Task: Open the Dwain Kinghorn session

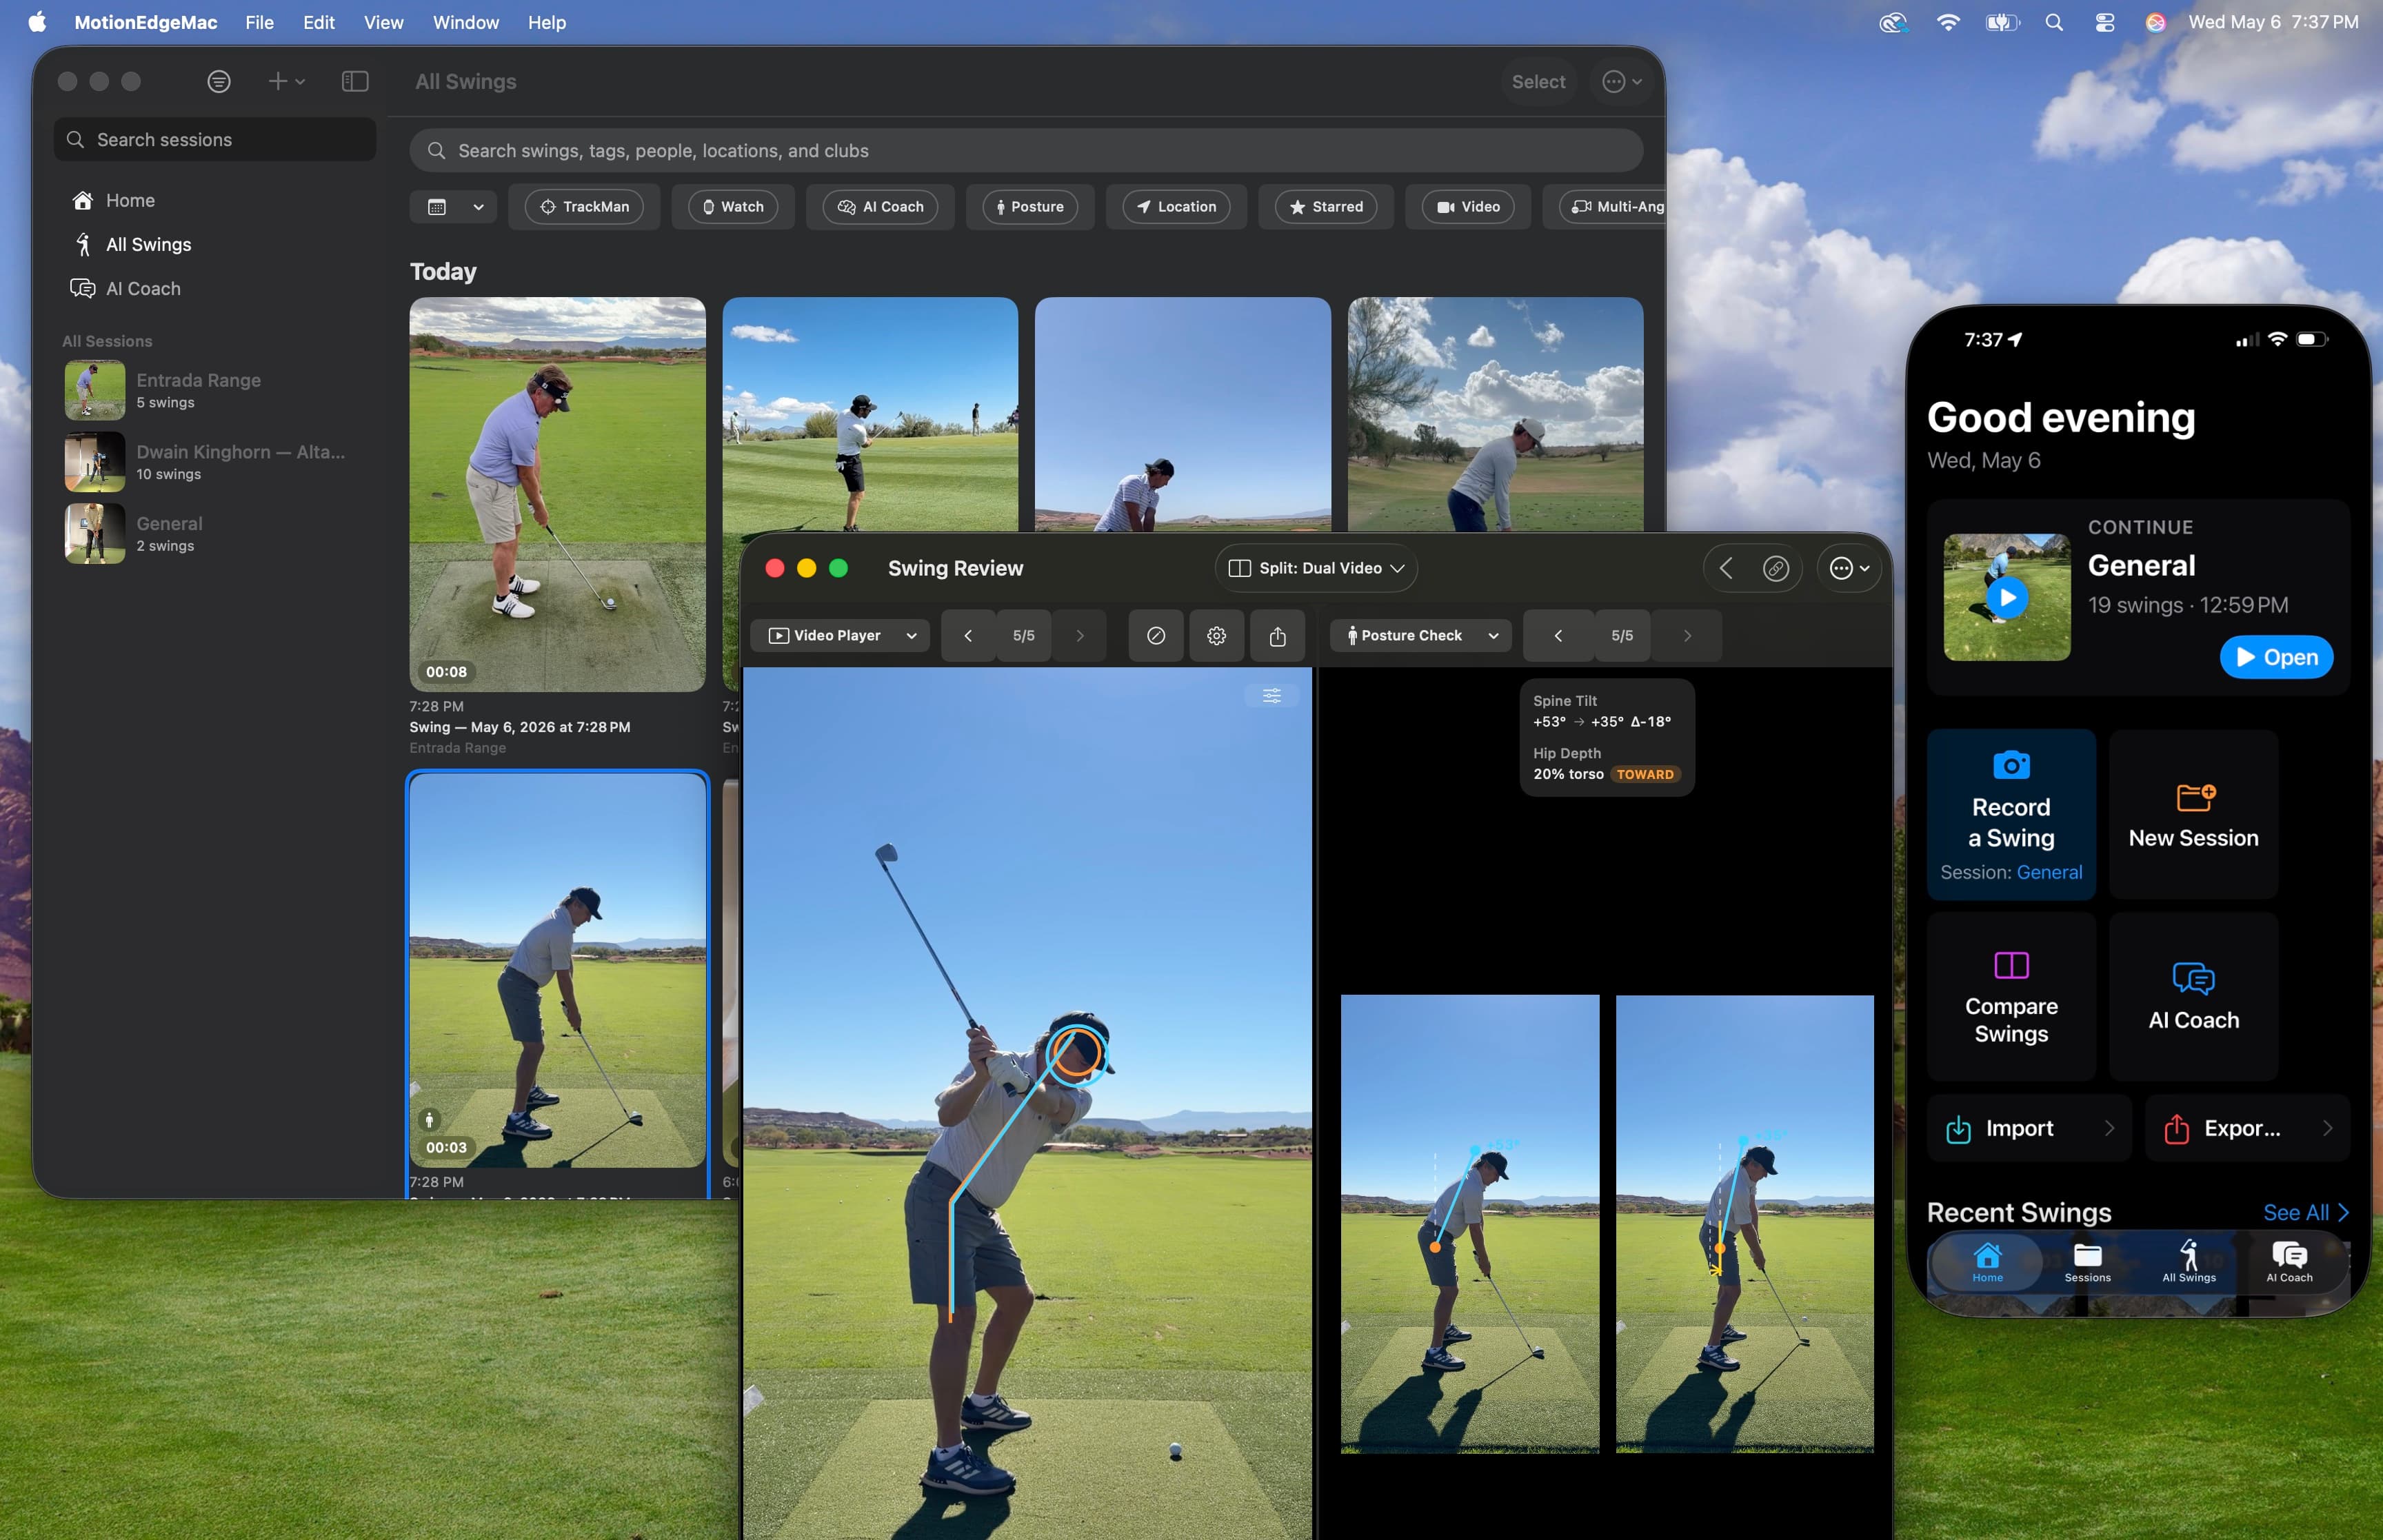Action: click(x=215, y=462)
